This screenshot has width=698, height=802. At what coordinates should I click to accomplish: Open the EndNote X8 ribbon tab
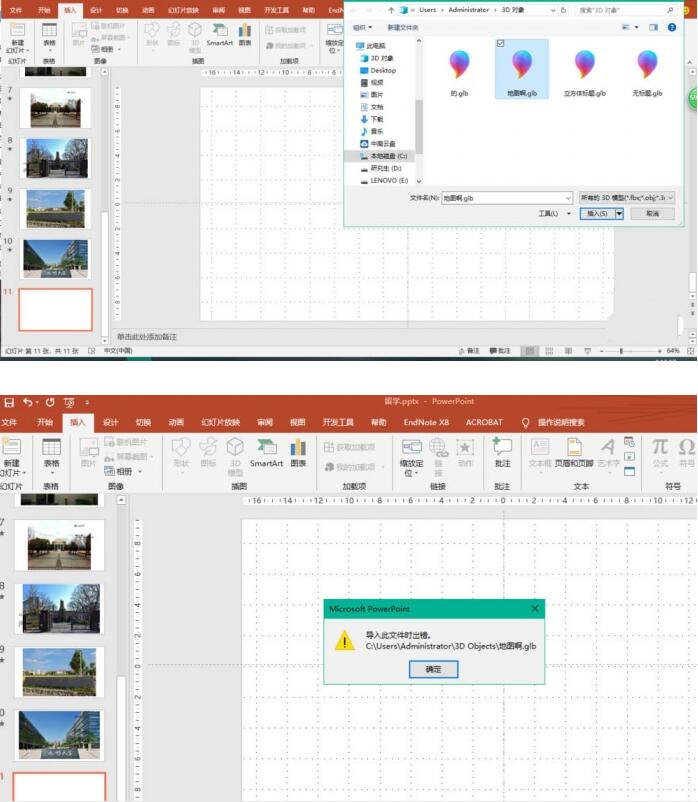tap(426, 422)
